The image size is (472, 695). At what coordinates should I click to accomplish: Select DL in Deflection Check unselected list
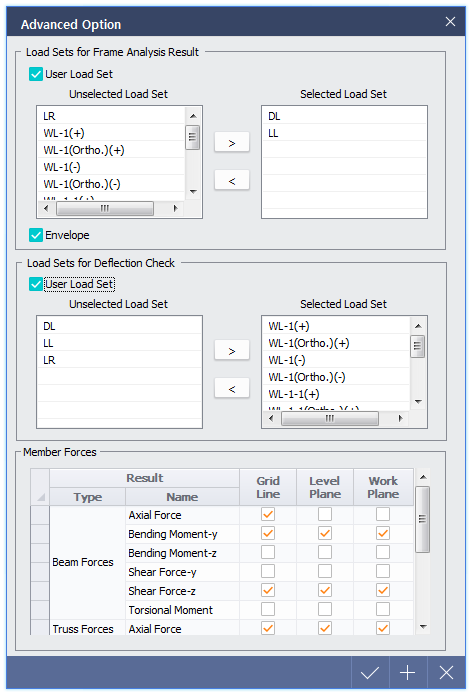(119, 326)
